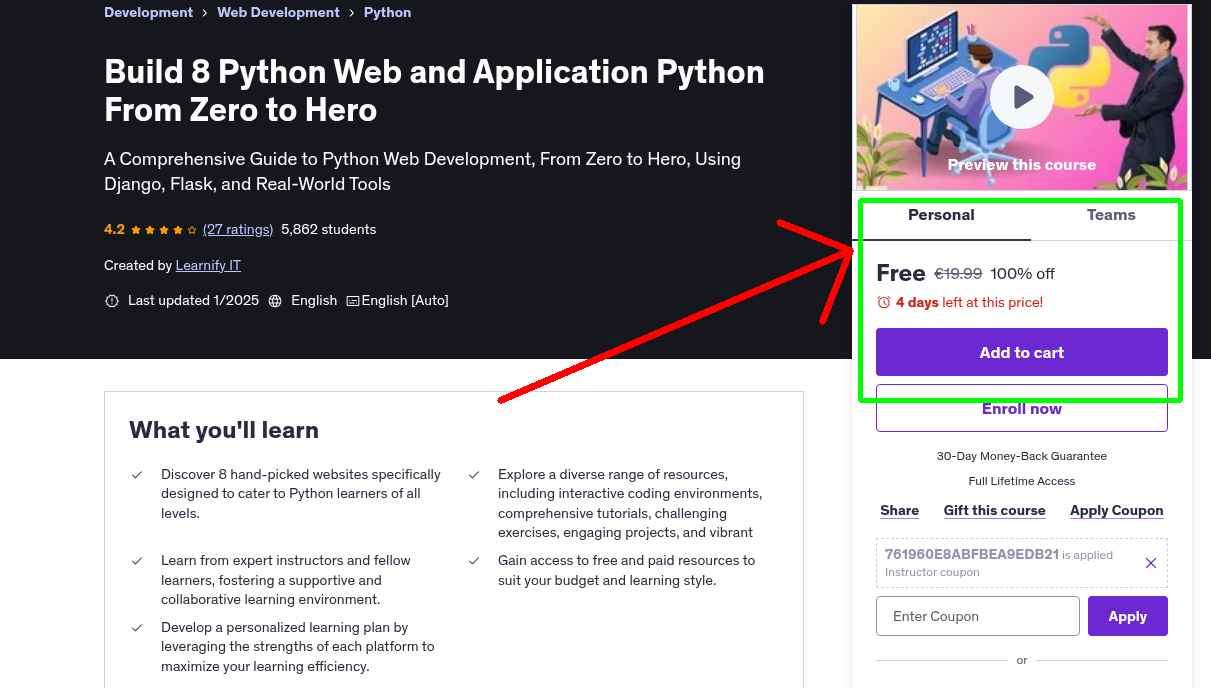Click Gift this course
1211x688 pixels.
(994, 511)
